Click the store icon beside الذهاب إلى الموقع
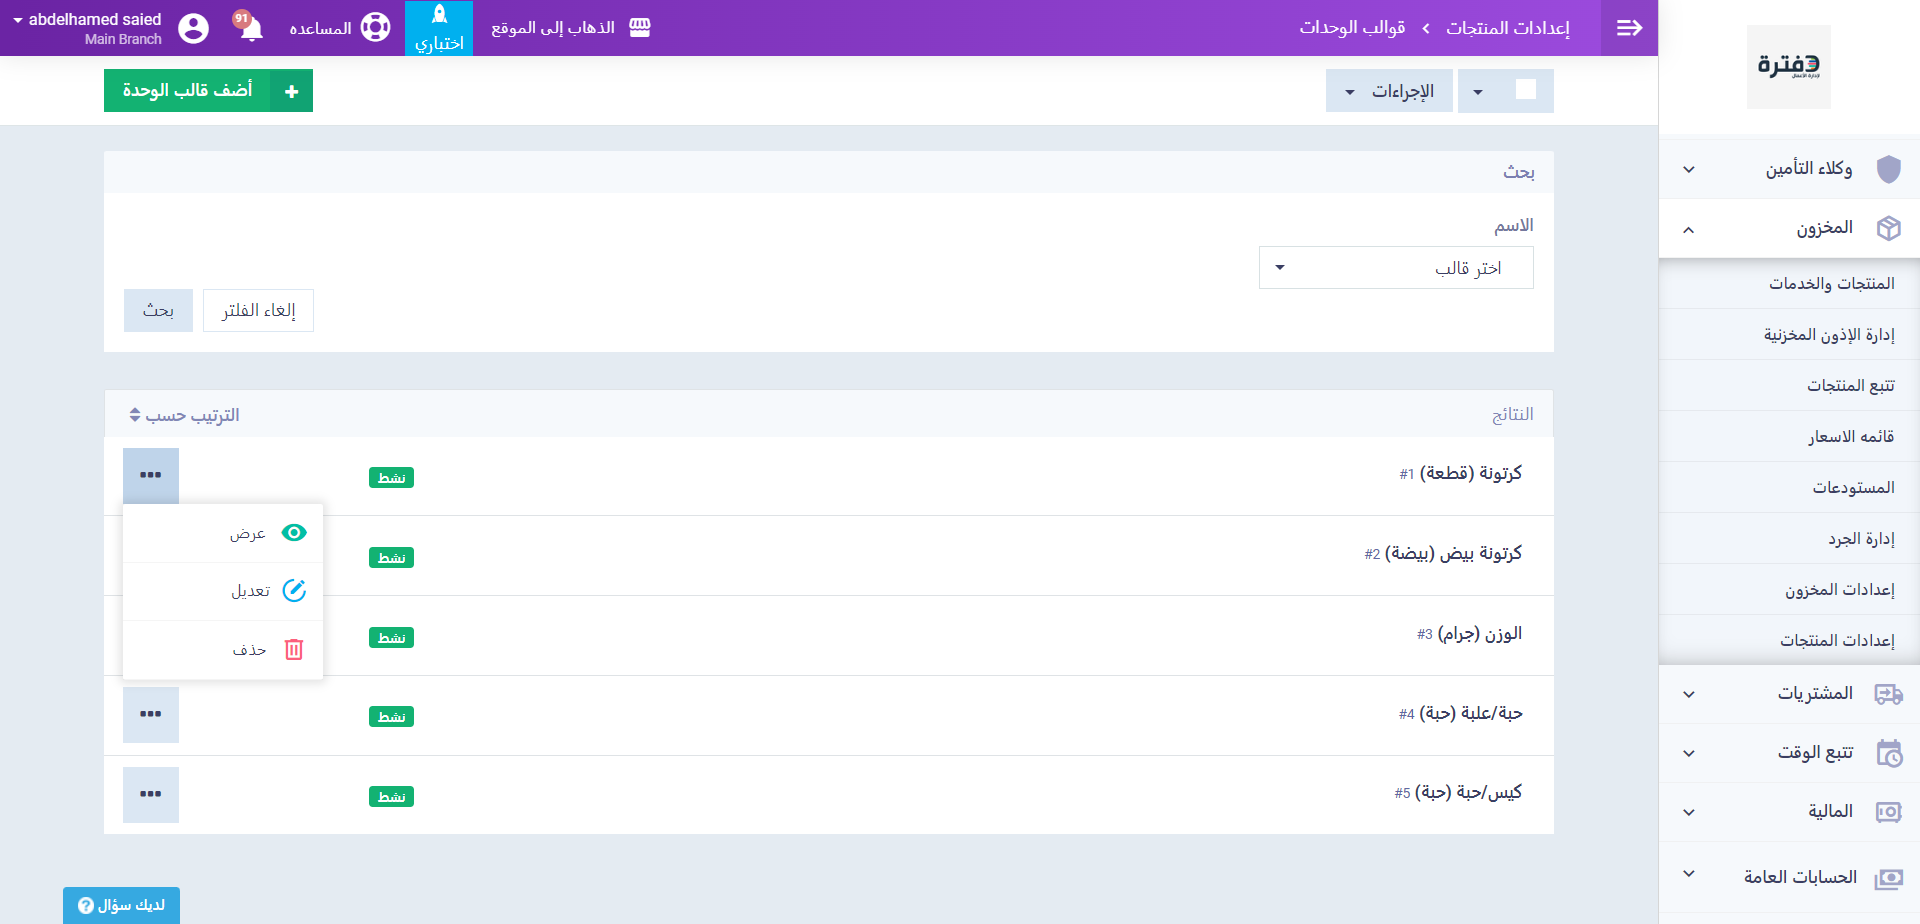The image size is (1920, 924). point(640,28)
